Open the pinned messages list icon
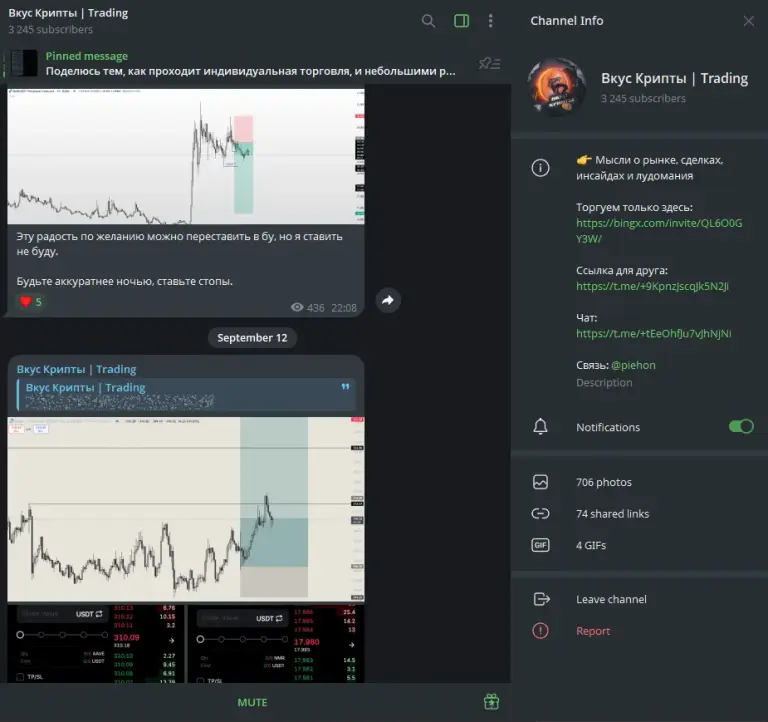The image size is (768, 722). pyautogui.click(x=489, y=64)
